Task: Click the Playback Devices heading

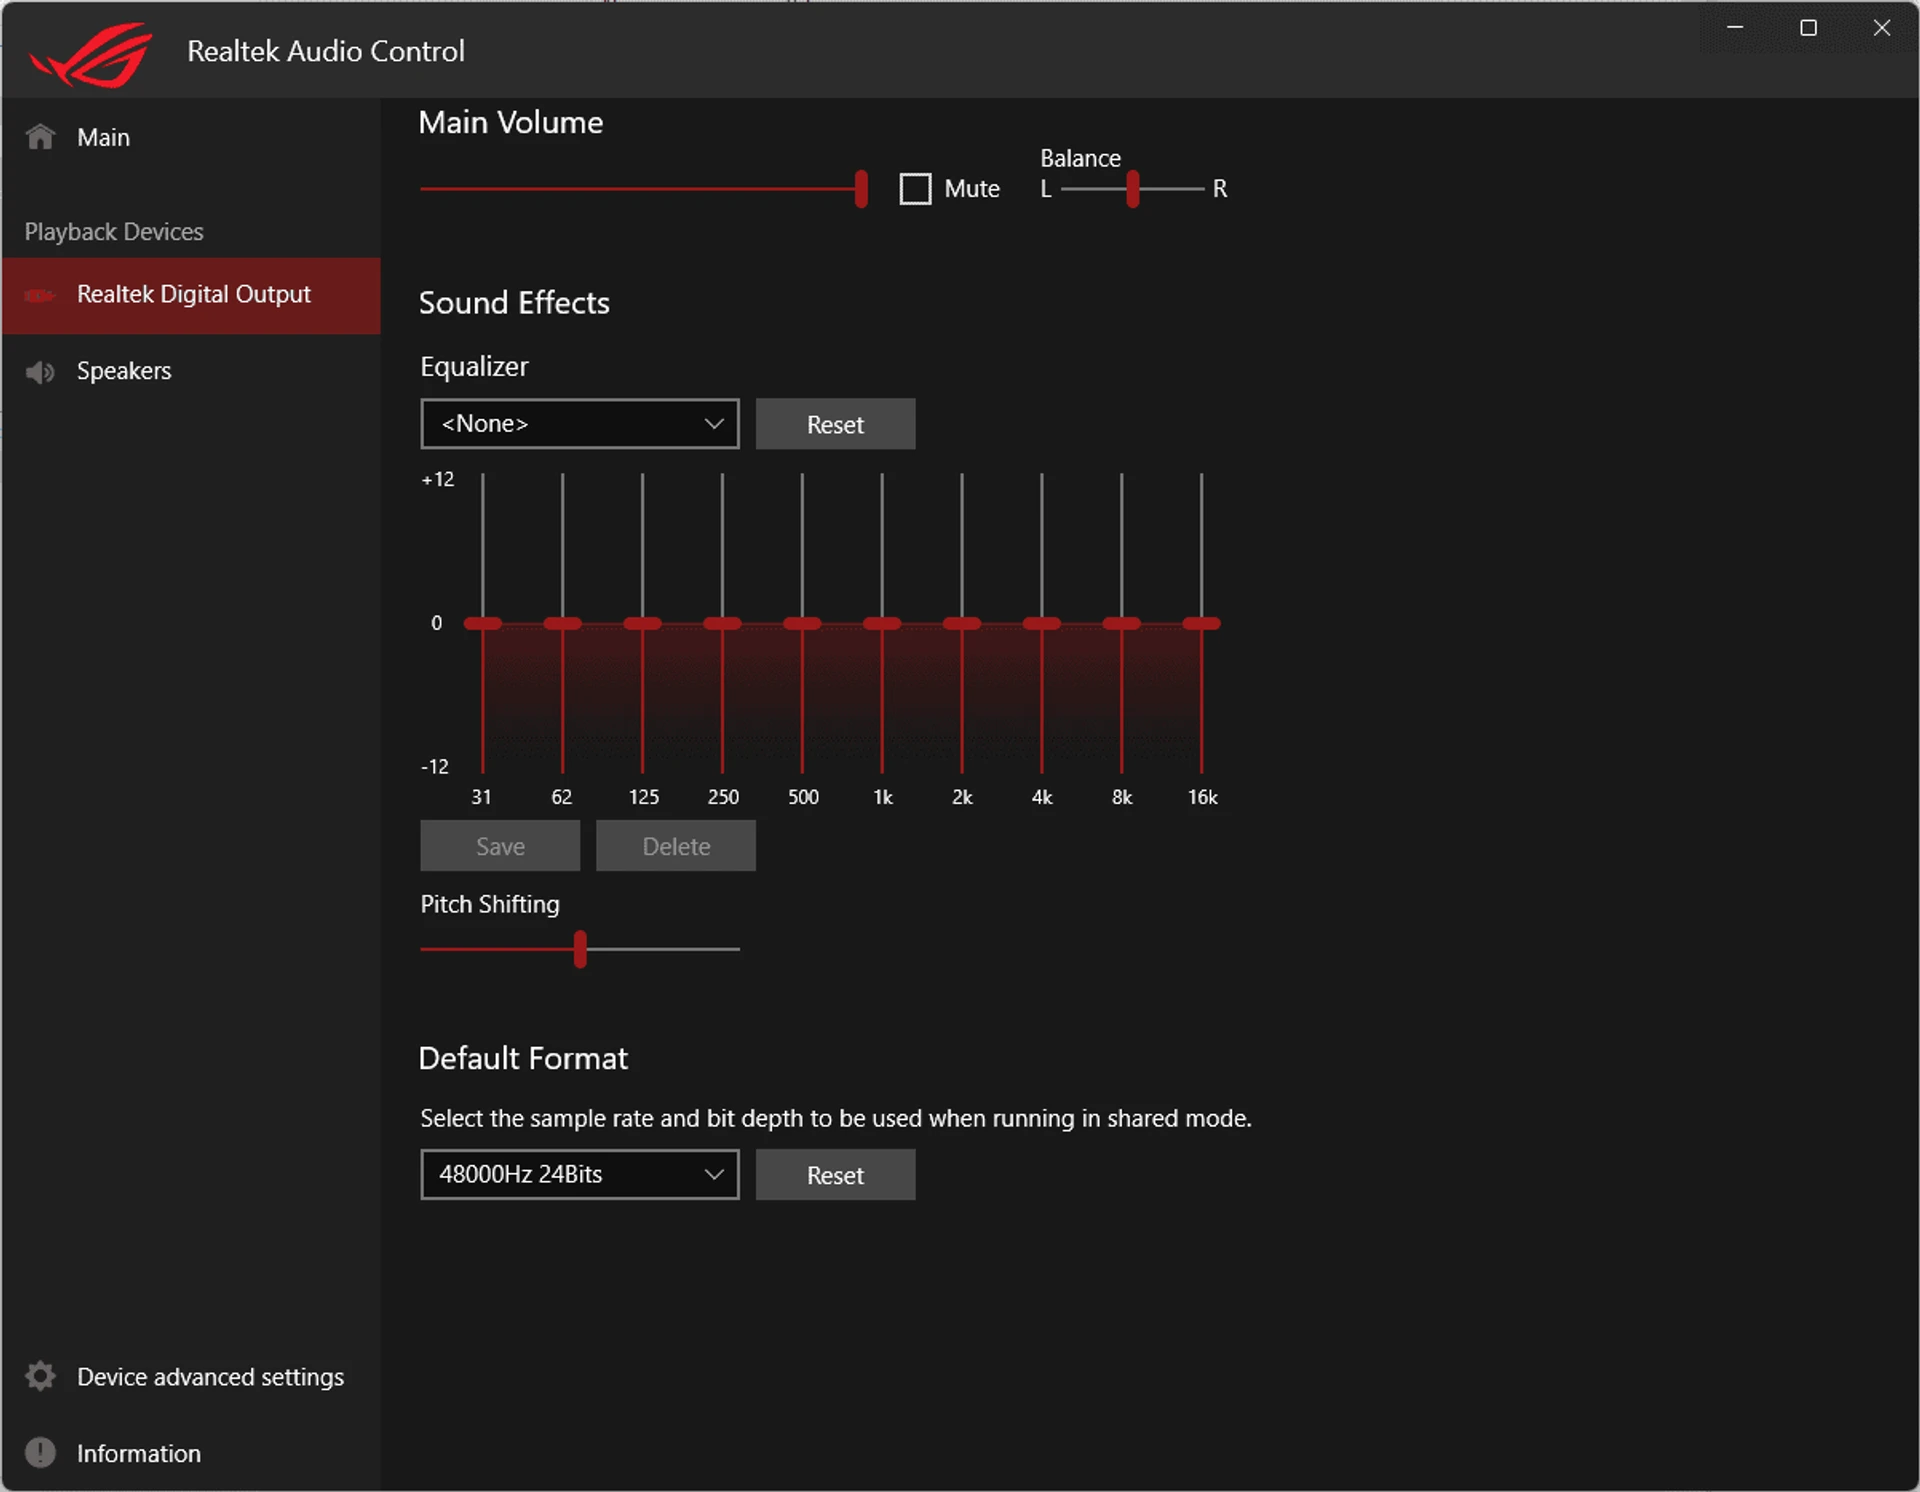Action: (x=114, y=232)
